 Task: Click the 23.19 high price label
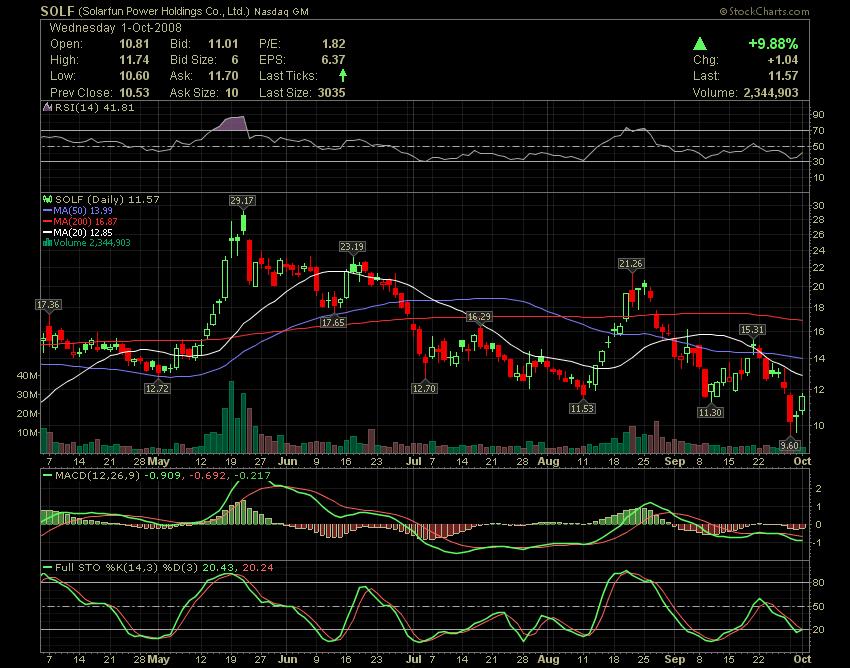(352, 247)
